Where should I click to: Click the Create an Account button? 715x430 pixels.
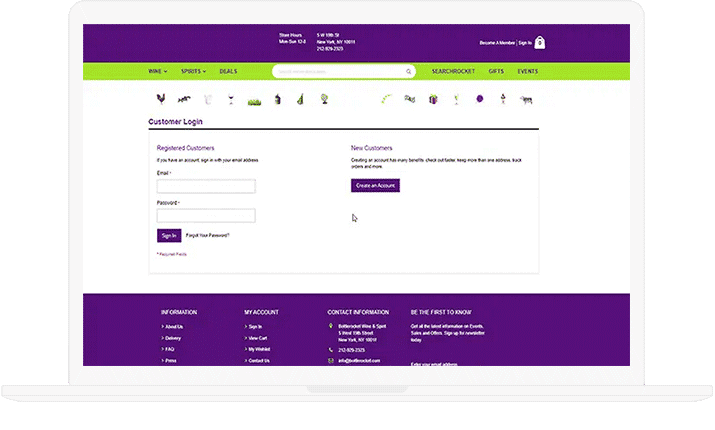[x=375, y=186]
